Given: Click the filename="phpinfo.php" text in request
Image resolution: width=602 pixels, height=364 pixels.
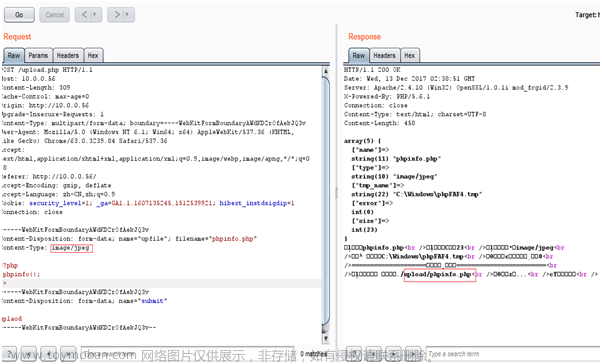Looking at the screenshot, I should (x=216, y=238).
